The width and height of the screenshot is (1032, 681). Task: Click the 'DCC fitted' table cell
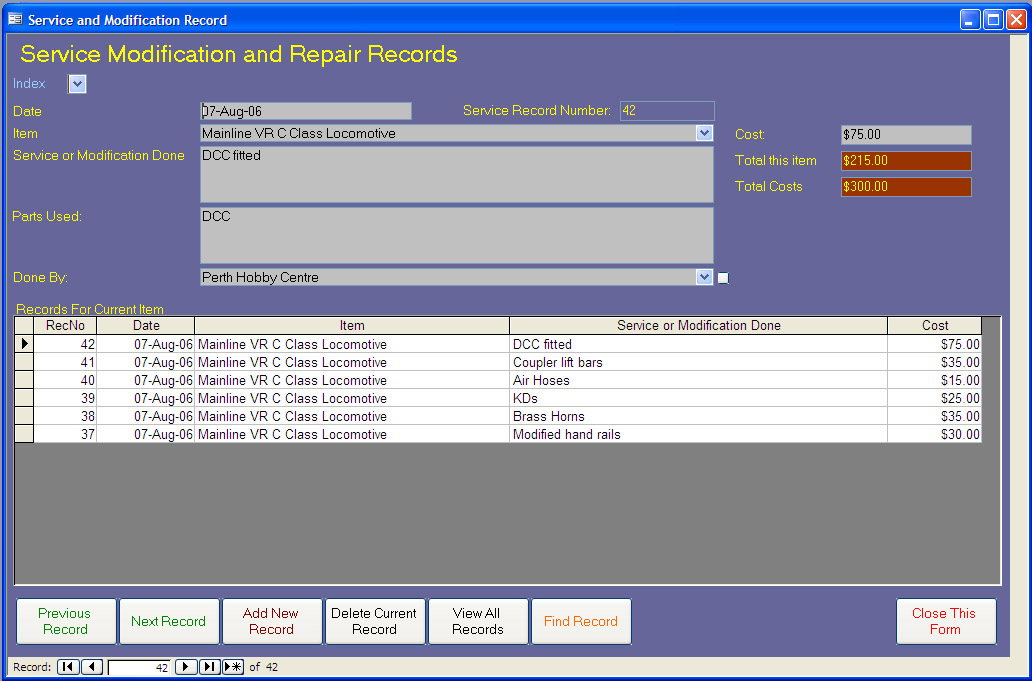pos(698,343)
